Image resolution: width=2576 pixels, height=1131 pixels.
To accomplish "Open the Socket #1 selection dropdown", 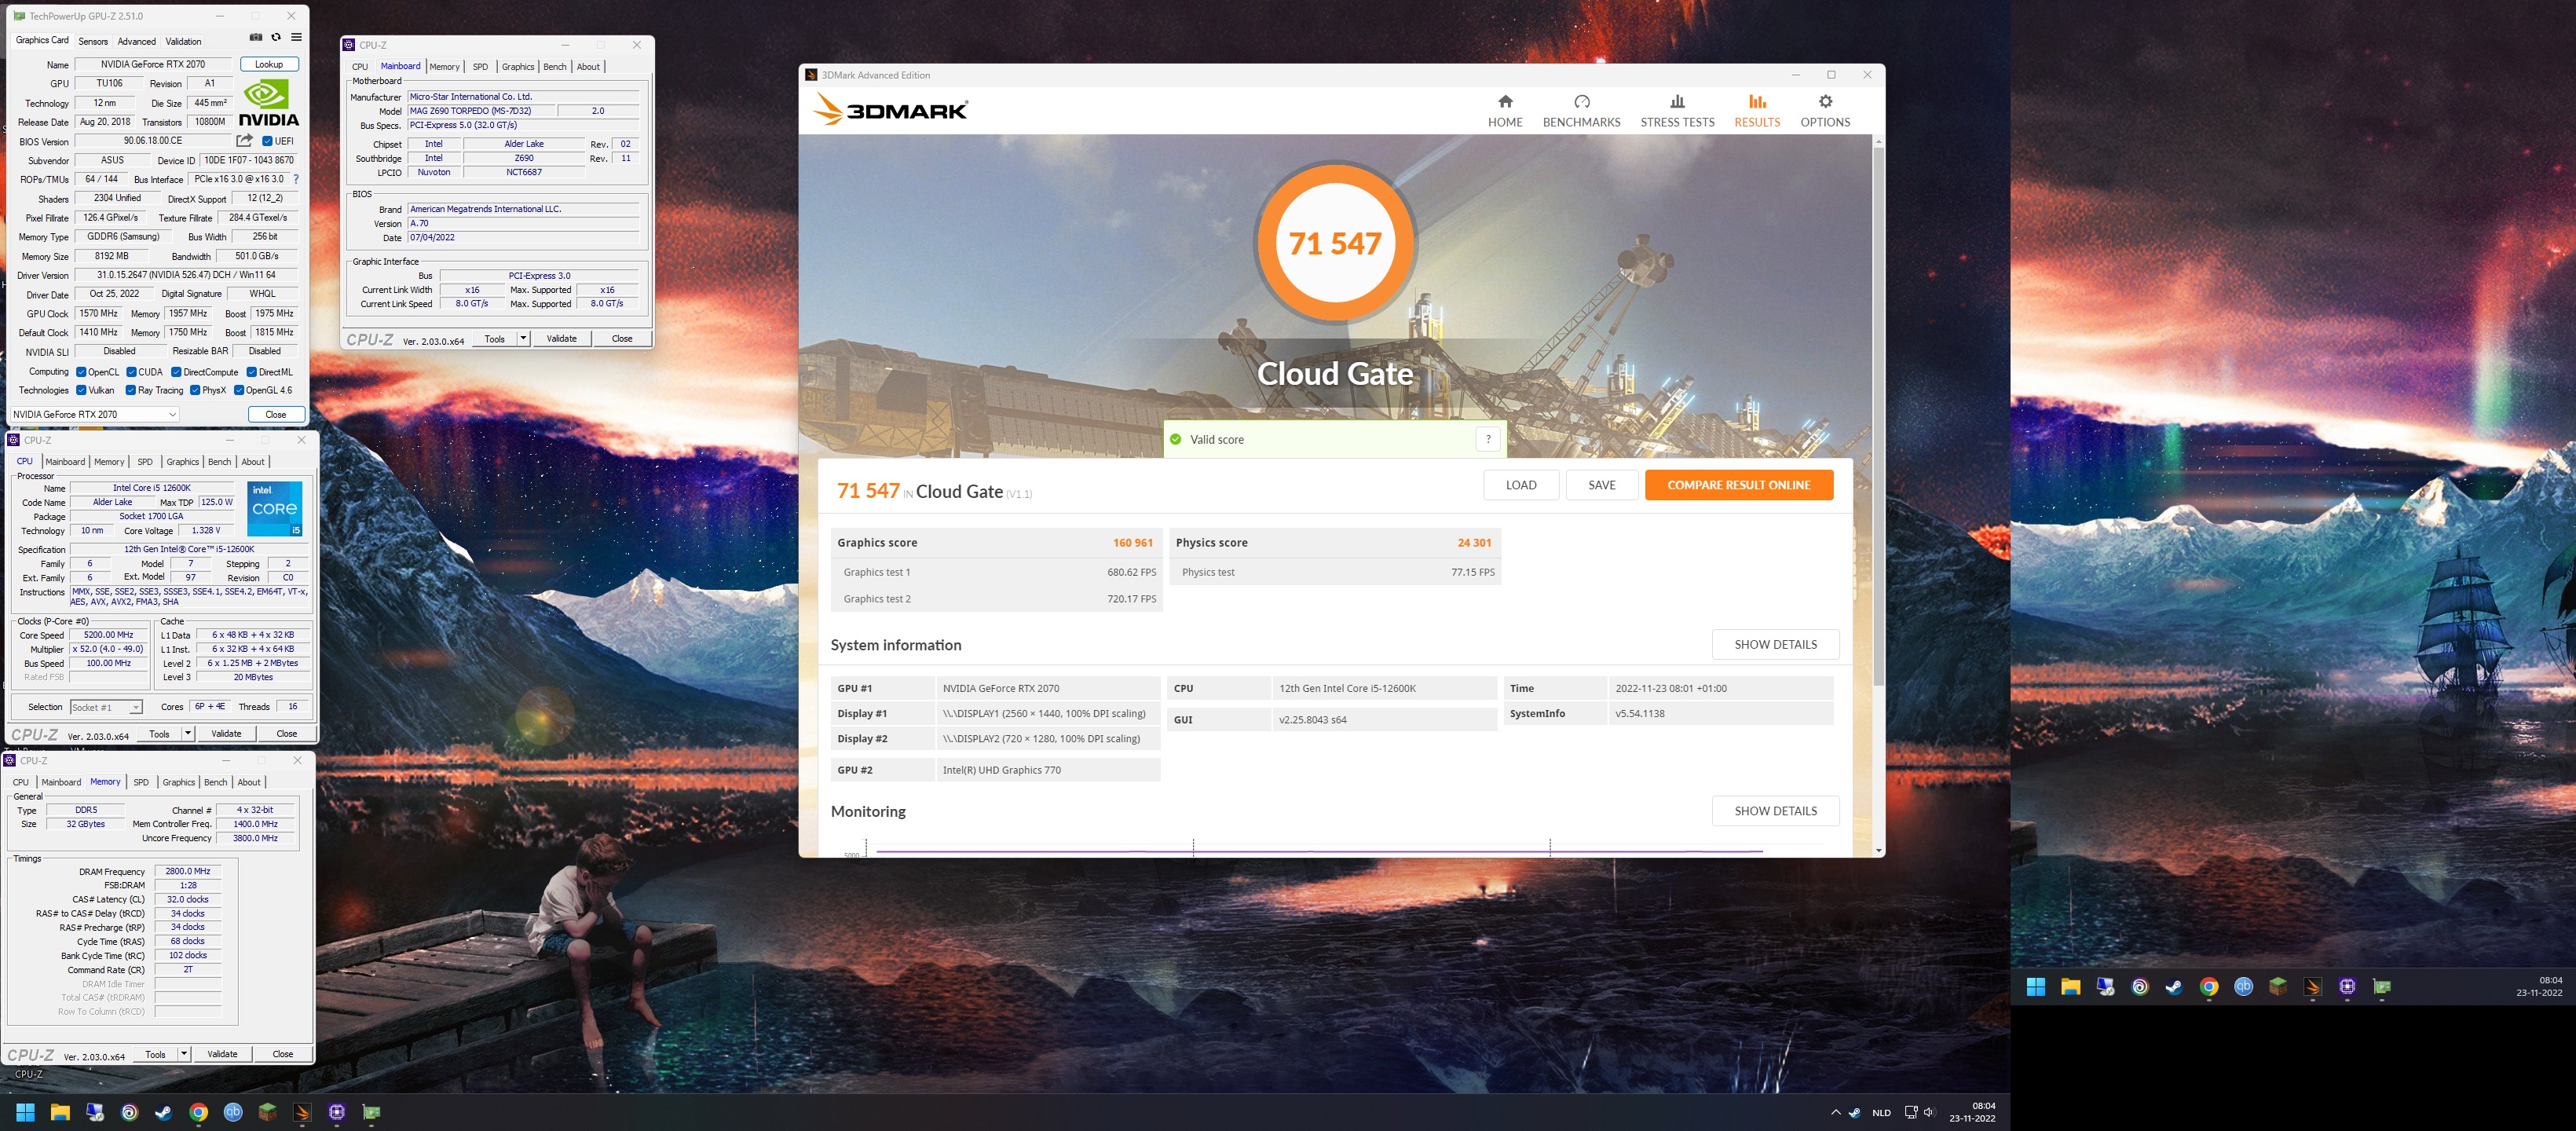I will [x=106, y=707].
